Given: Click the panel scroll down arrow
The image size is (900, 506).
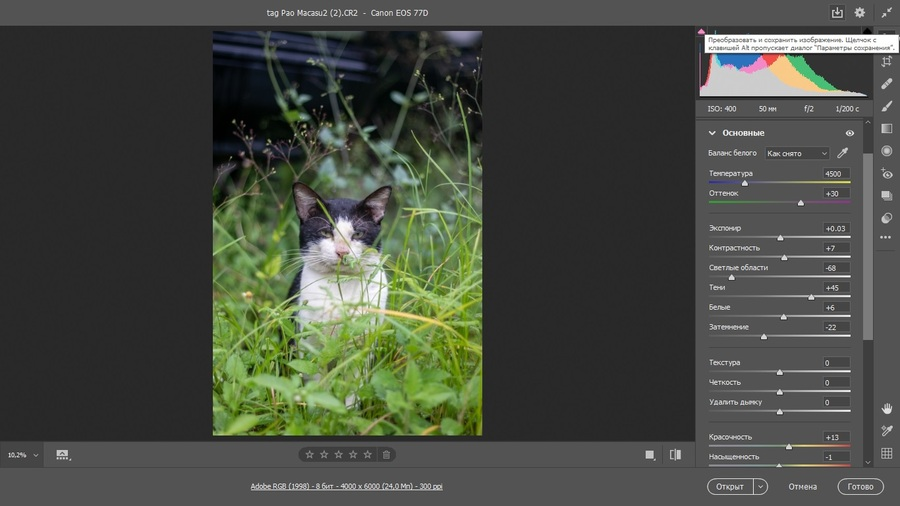Looking at the screenshot, I should pyautogui.click(x=868, y=462).
